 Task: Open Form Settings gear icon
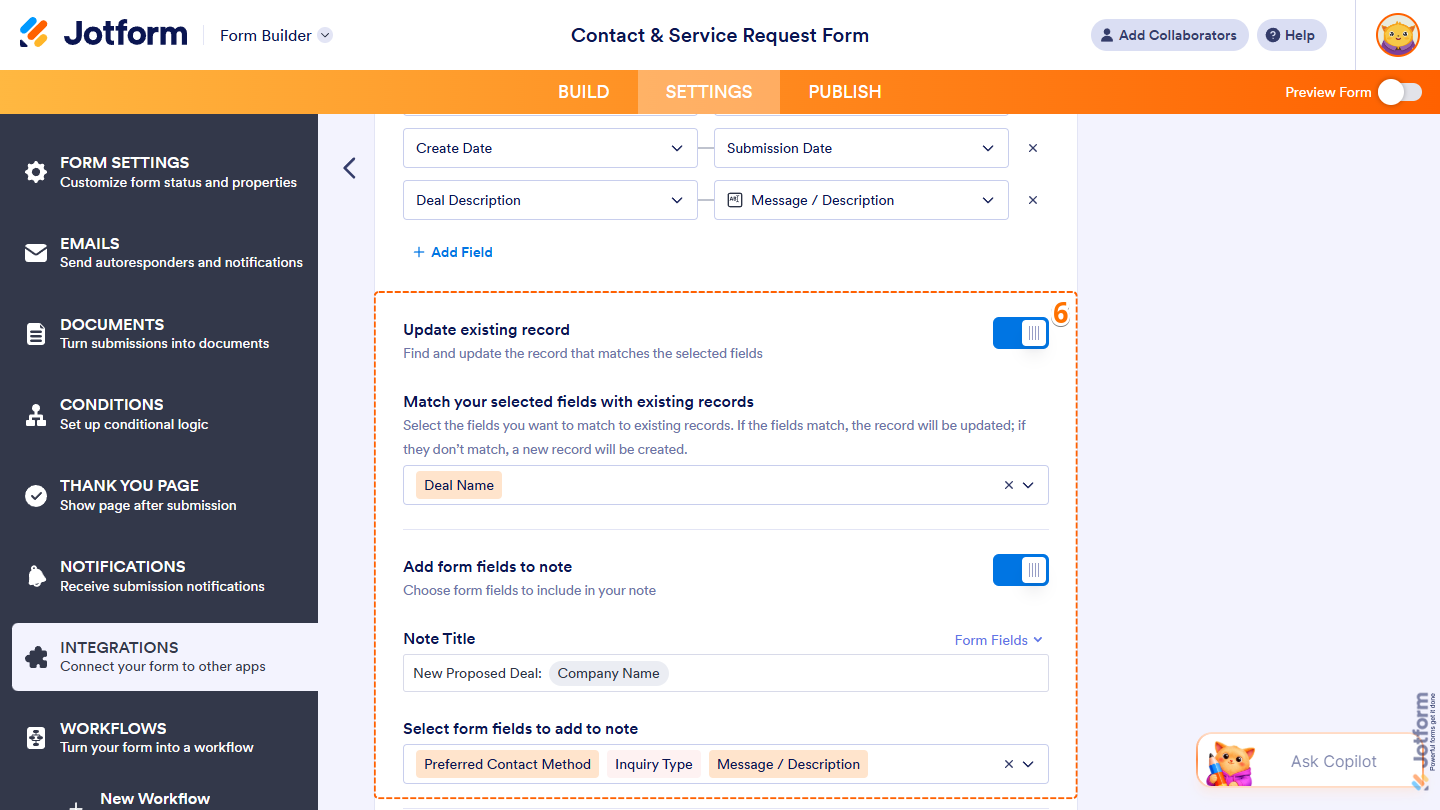[x=36, y=172]
